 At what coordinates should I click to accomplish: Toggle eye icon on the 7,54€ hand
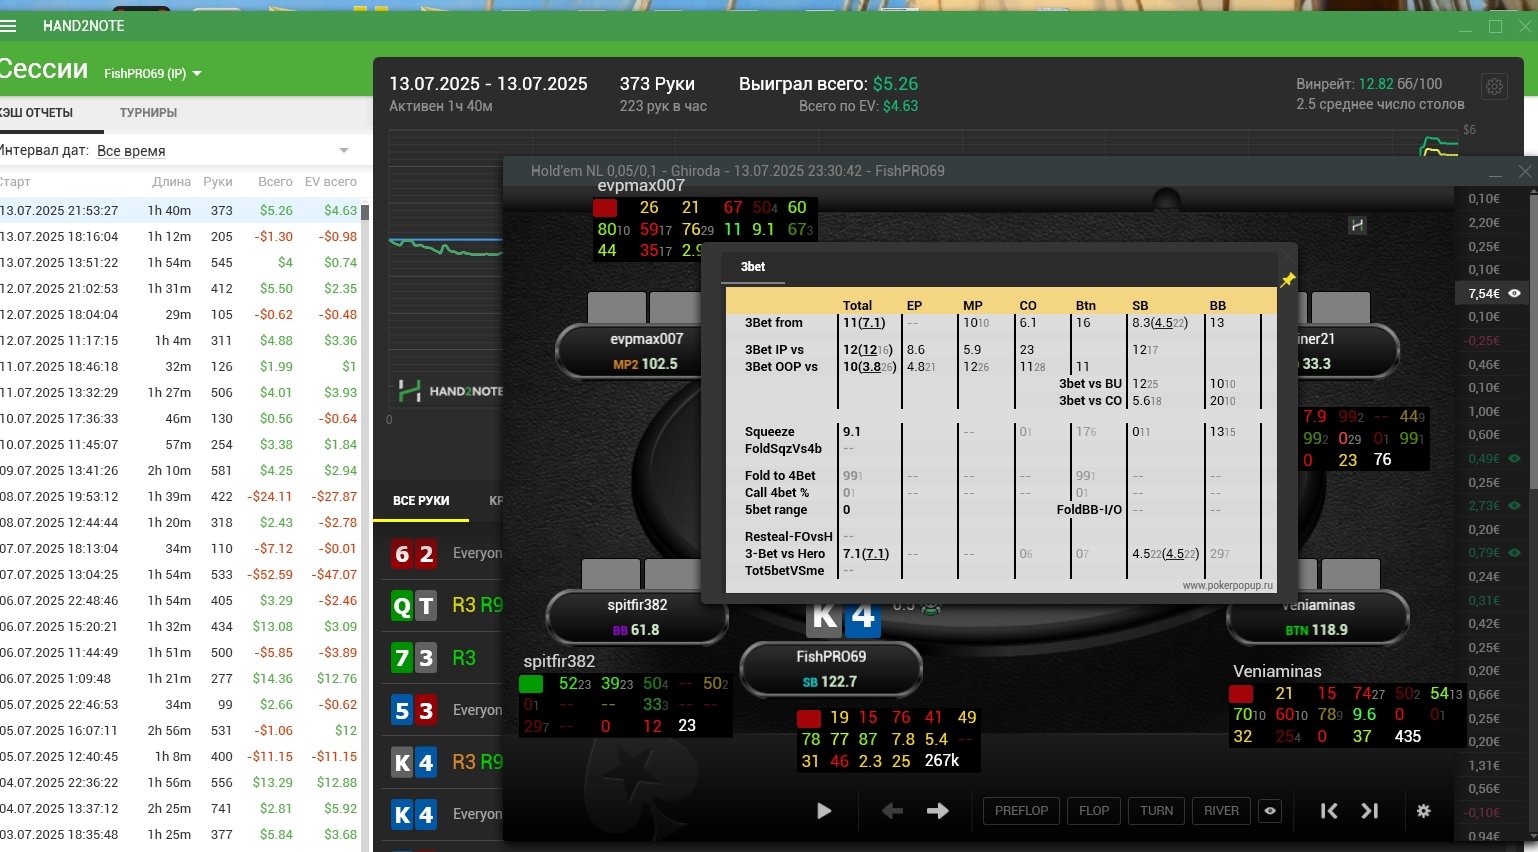coord(1514,294)
